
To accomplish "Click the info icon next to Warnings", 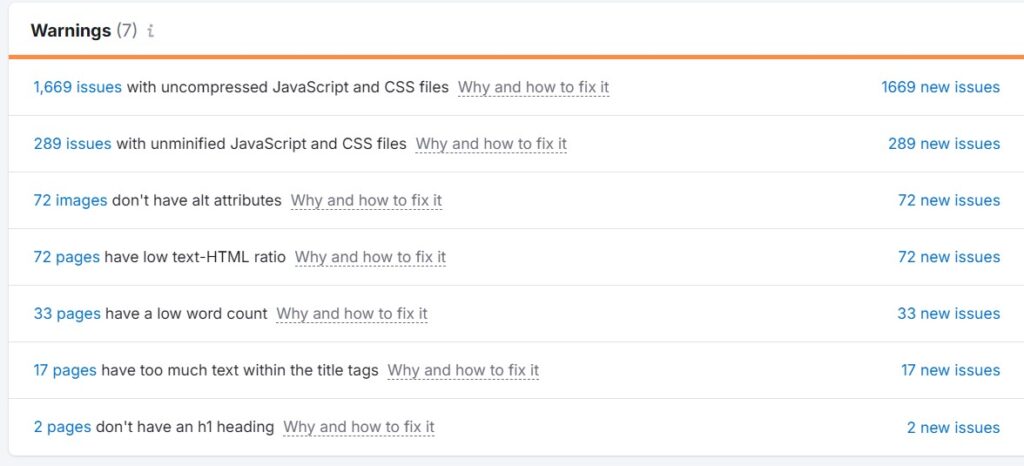I will pyautogui.click(x=151, y=31).
